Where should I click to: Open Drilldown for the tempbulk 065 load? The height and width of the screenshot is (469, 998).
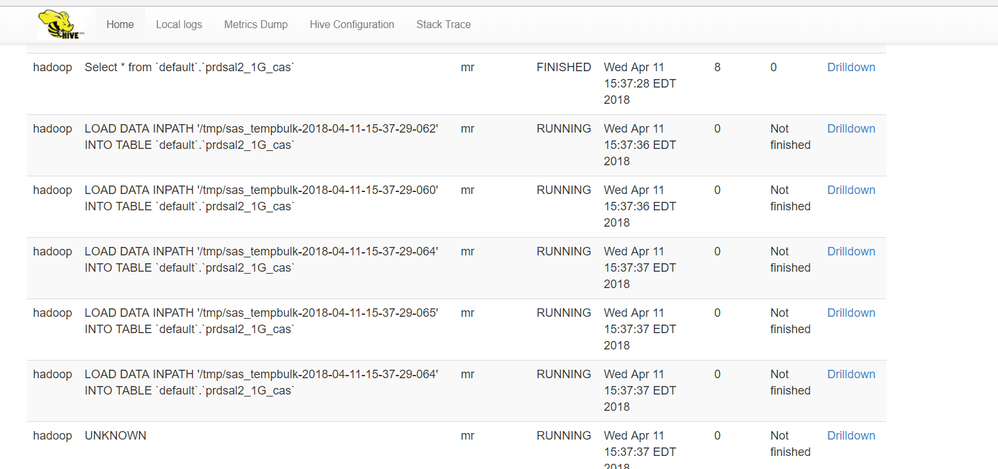click(851, 313)
